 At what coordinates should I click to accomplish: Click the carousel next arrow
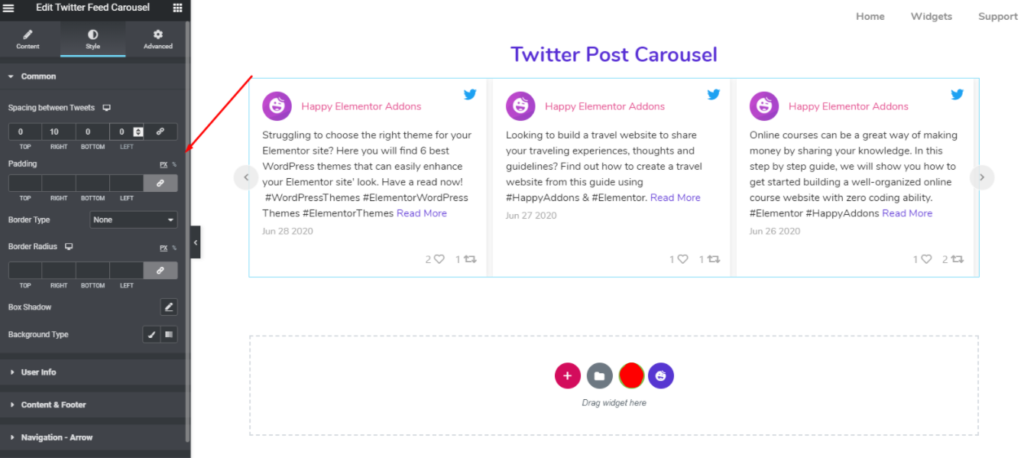[x=982, y=177]
